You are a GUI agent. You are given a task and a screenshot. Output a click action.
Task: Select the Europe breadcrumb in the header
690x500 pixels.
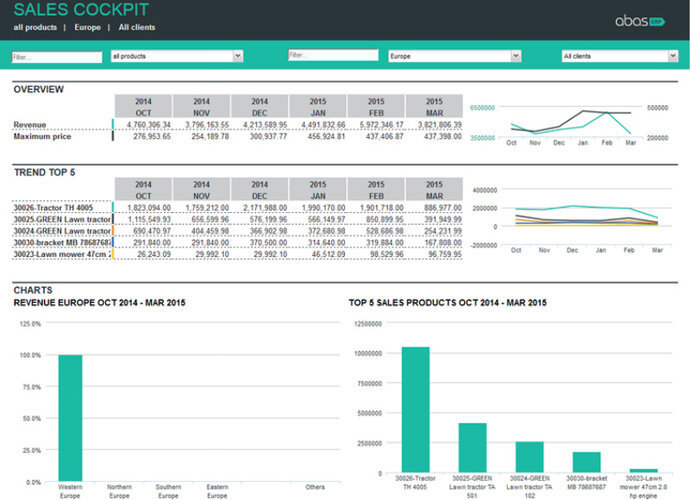coord(87,27)
